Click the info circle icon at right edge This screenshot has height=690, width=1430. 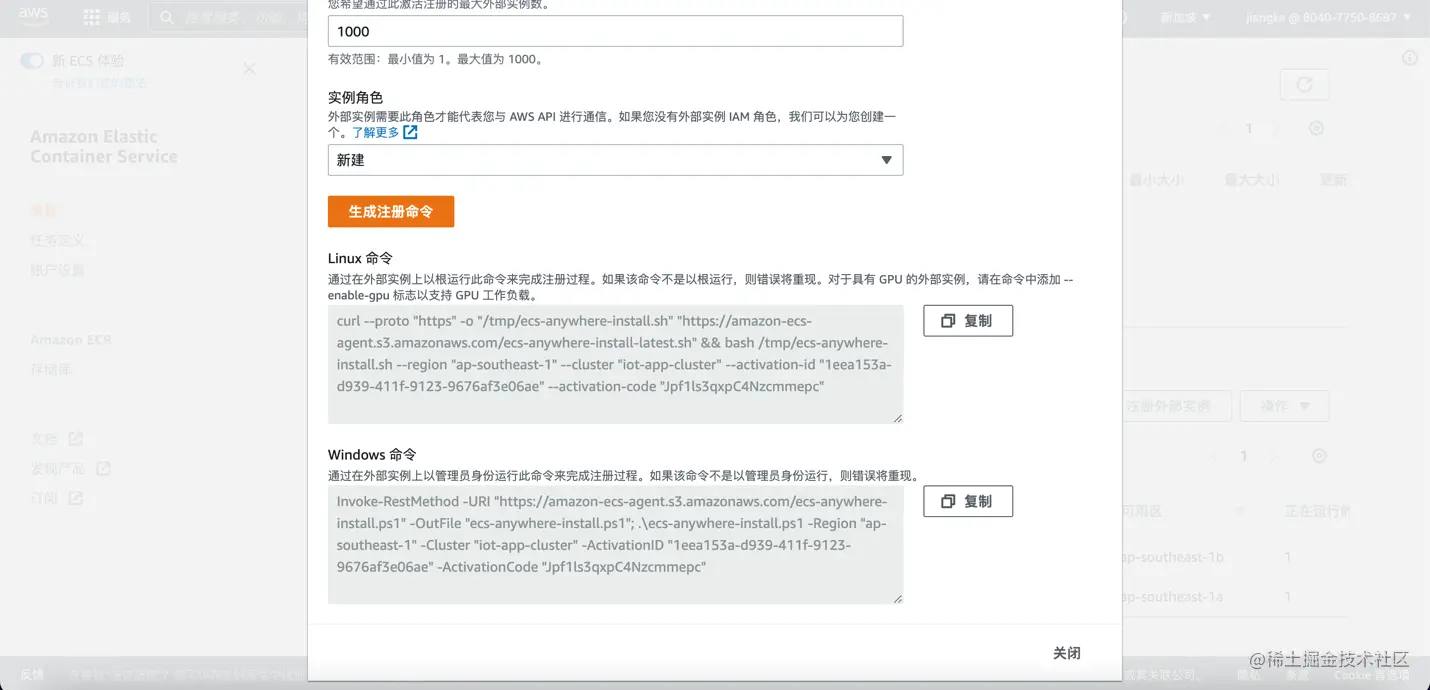[x=1410, y=58]
